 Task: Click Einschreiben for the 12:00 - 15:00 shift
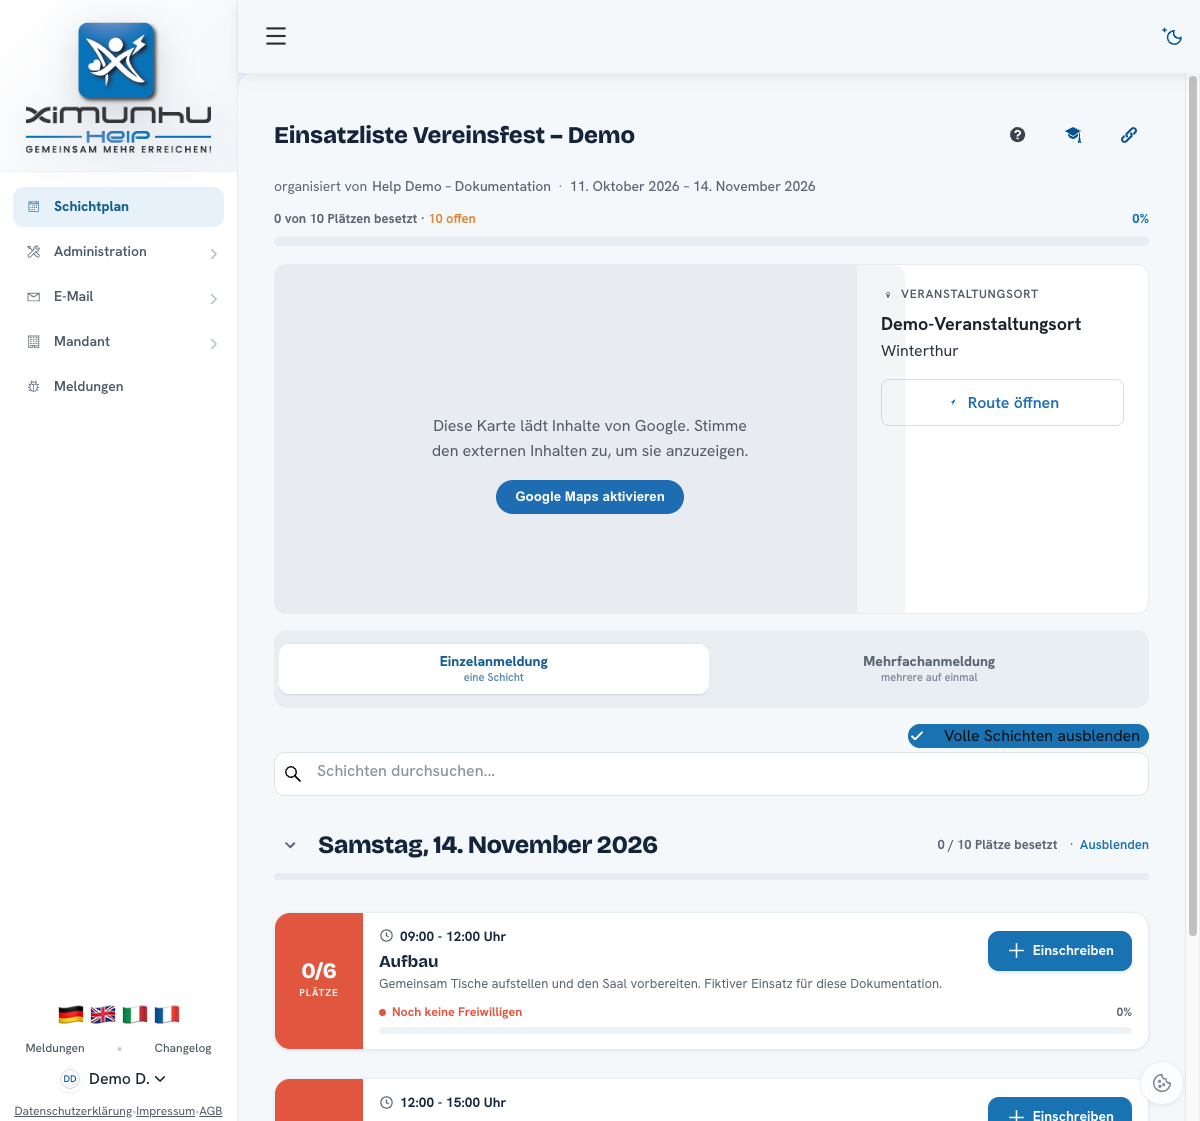point(1060,1110)
